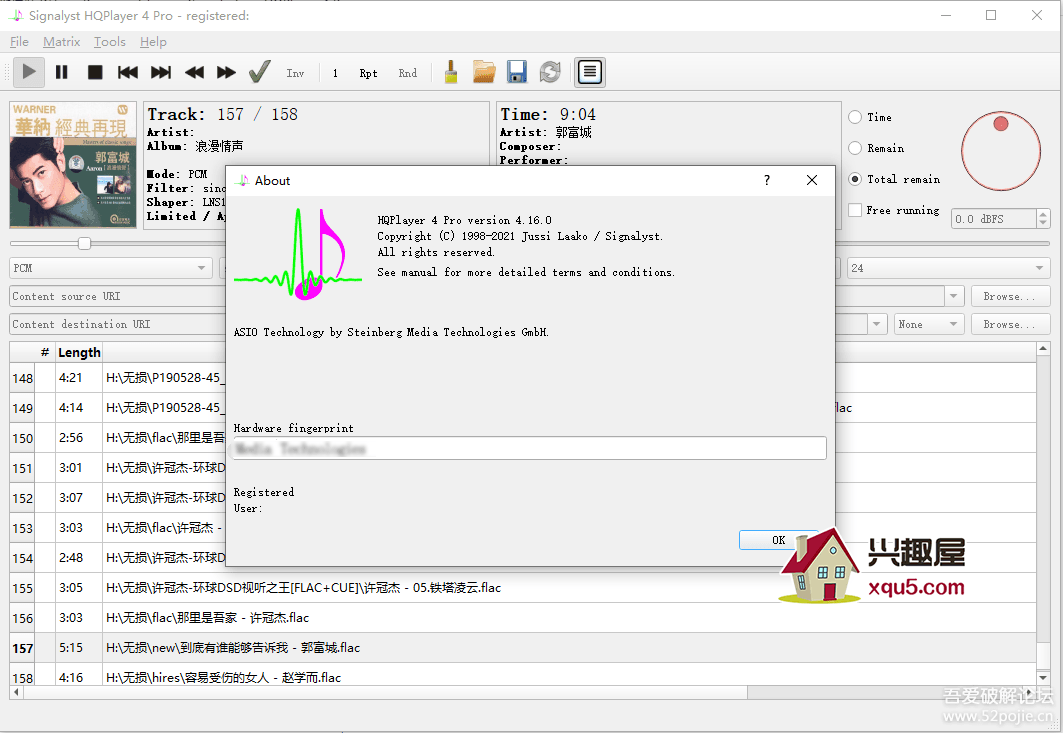This screenshot has height=733, width=1063.
Task: Clear playlist with the brush icon
Action: click(451, 72)
